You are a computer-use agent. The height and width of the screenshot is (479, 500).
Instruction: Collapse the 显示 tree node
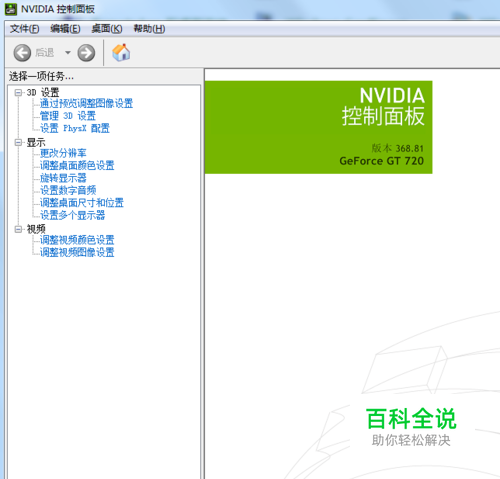pyautogui.click(x=18, y=142)
